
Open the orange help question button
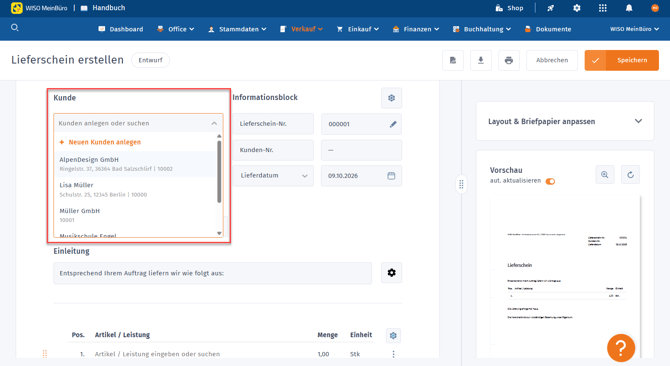tap(621, 348)
